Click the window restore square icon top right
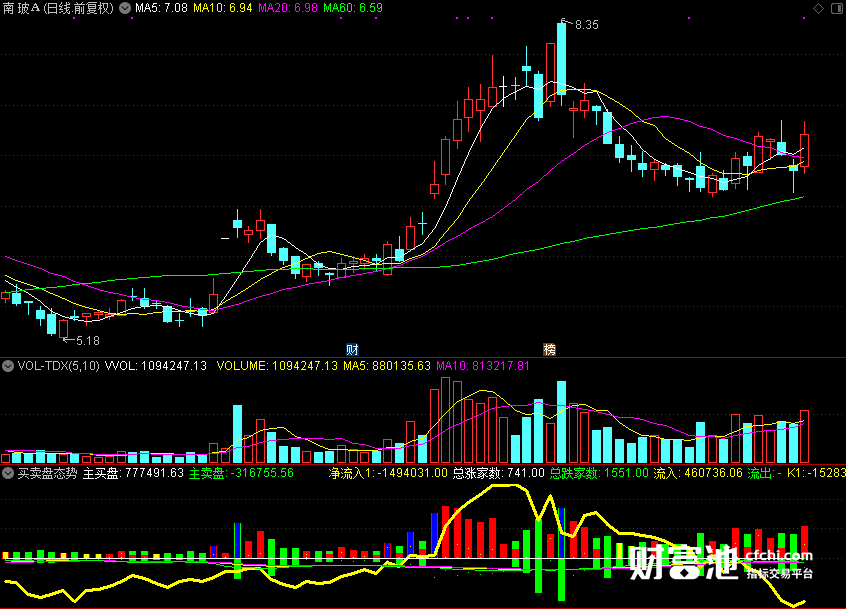Screen dimensions: 846x609 pos(837,8)
